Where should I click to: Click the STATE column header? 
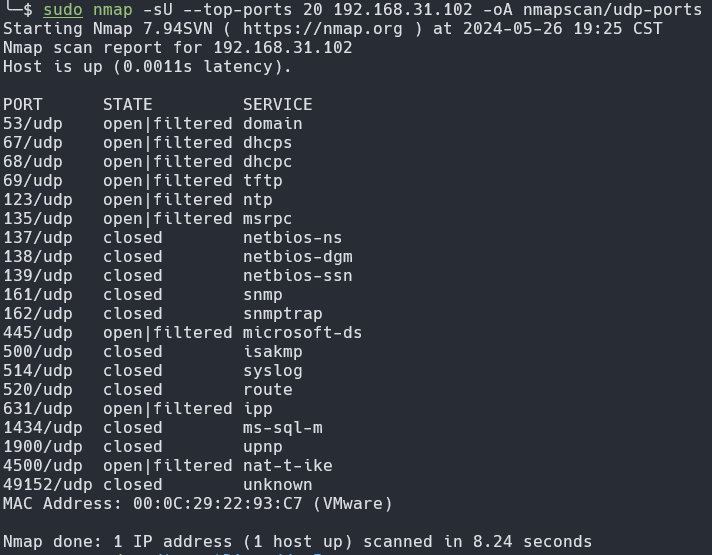(128, 105)
